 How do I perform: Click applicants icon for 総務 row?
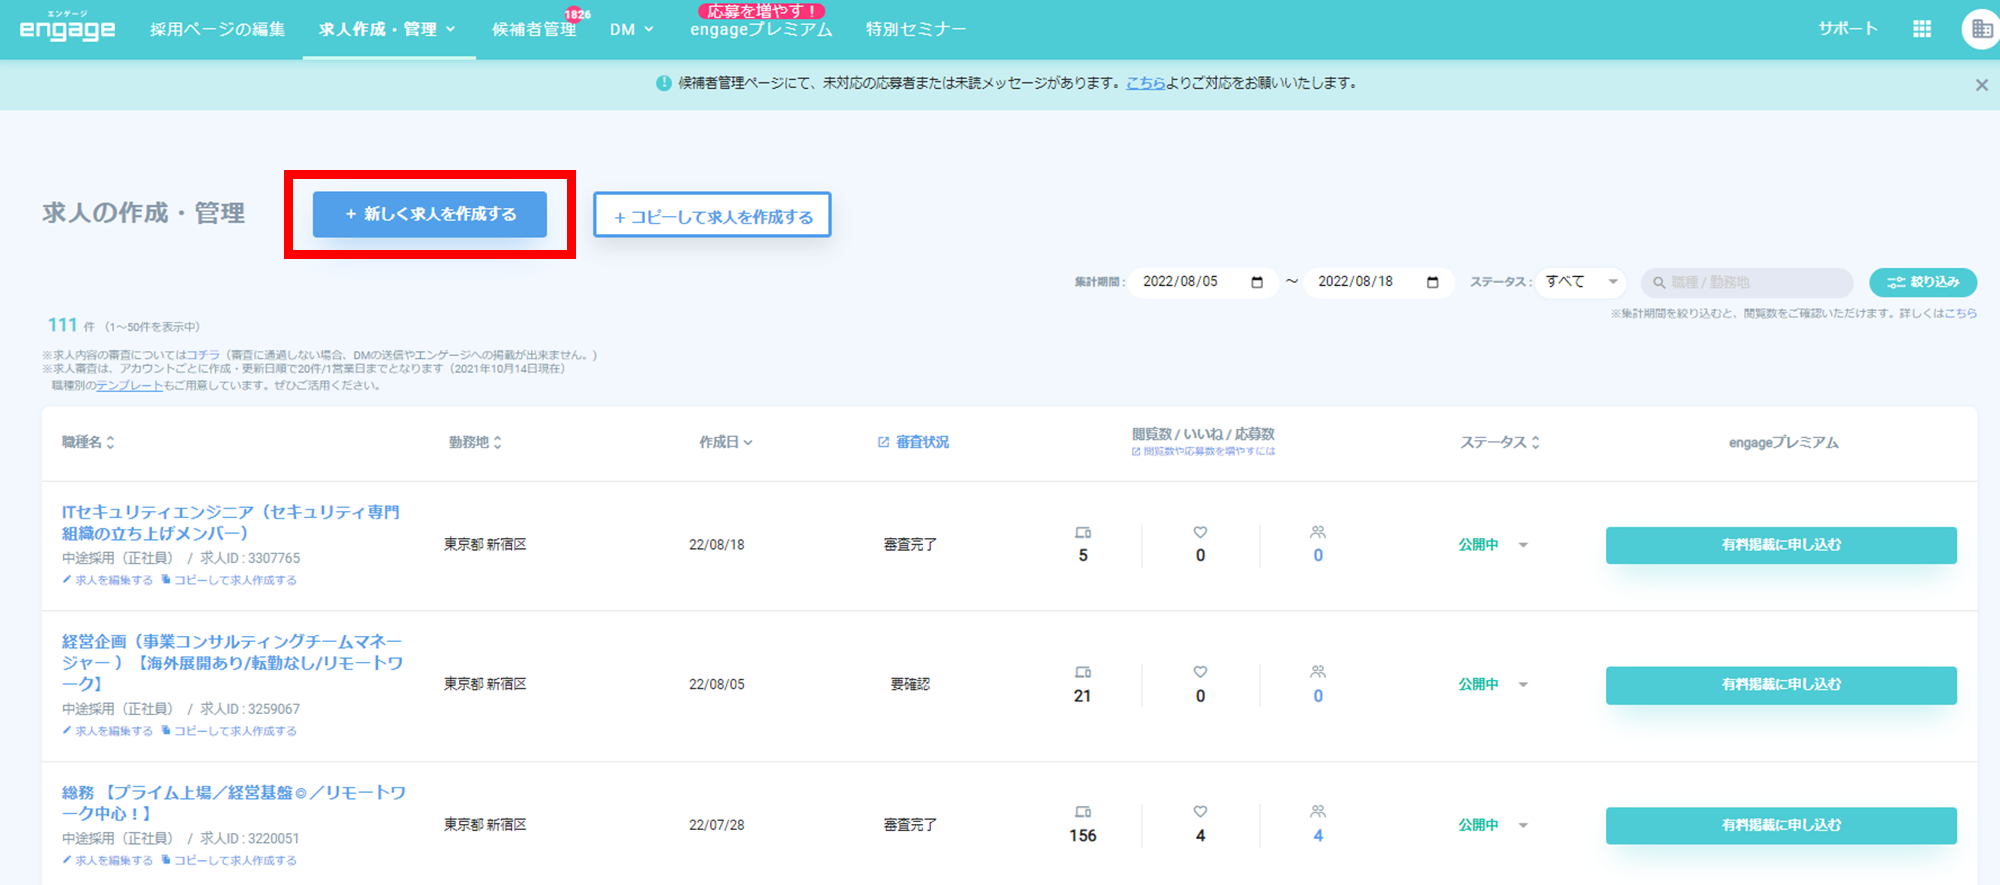pos(1318,812)
